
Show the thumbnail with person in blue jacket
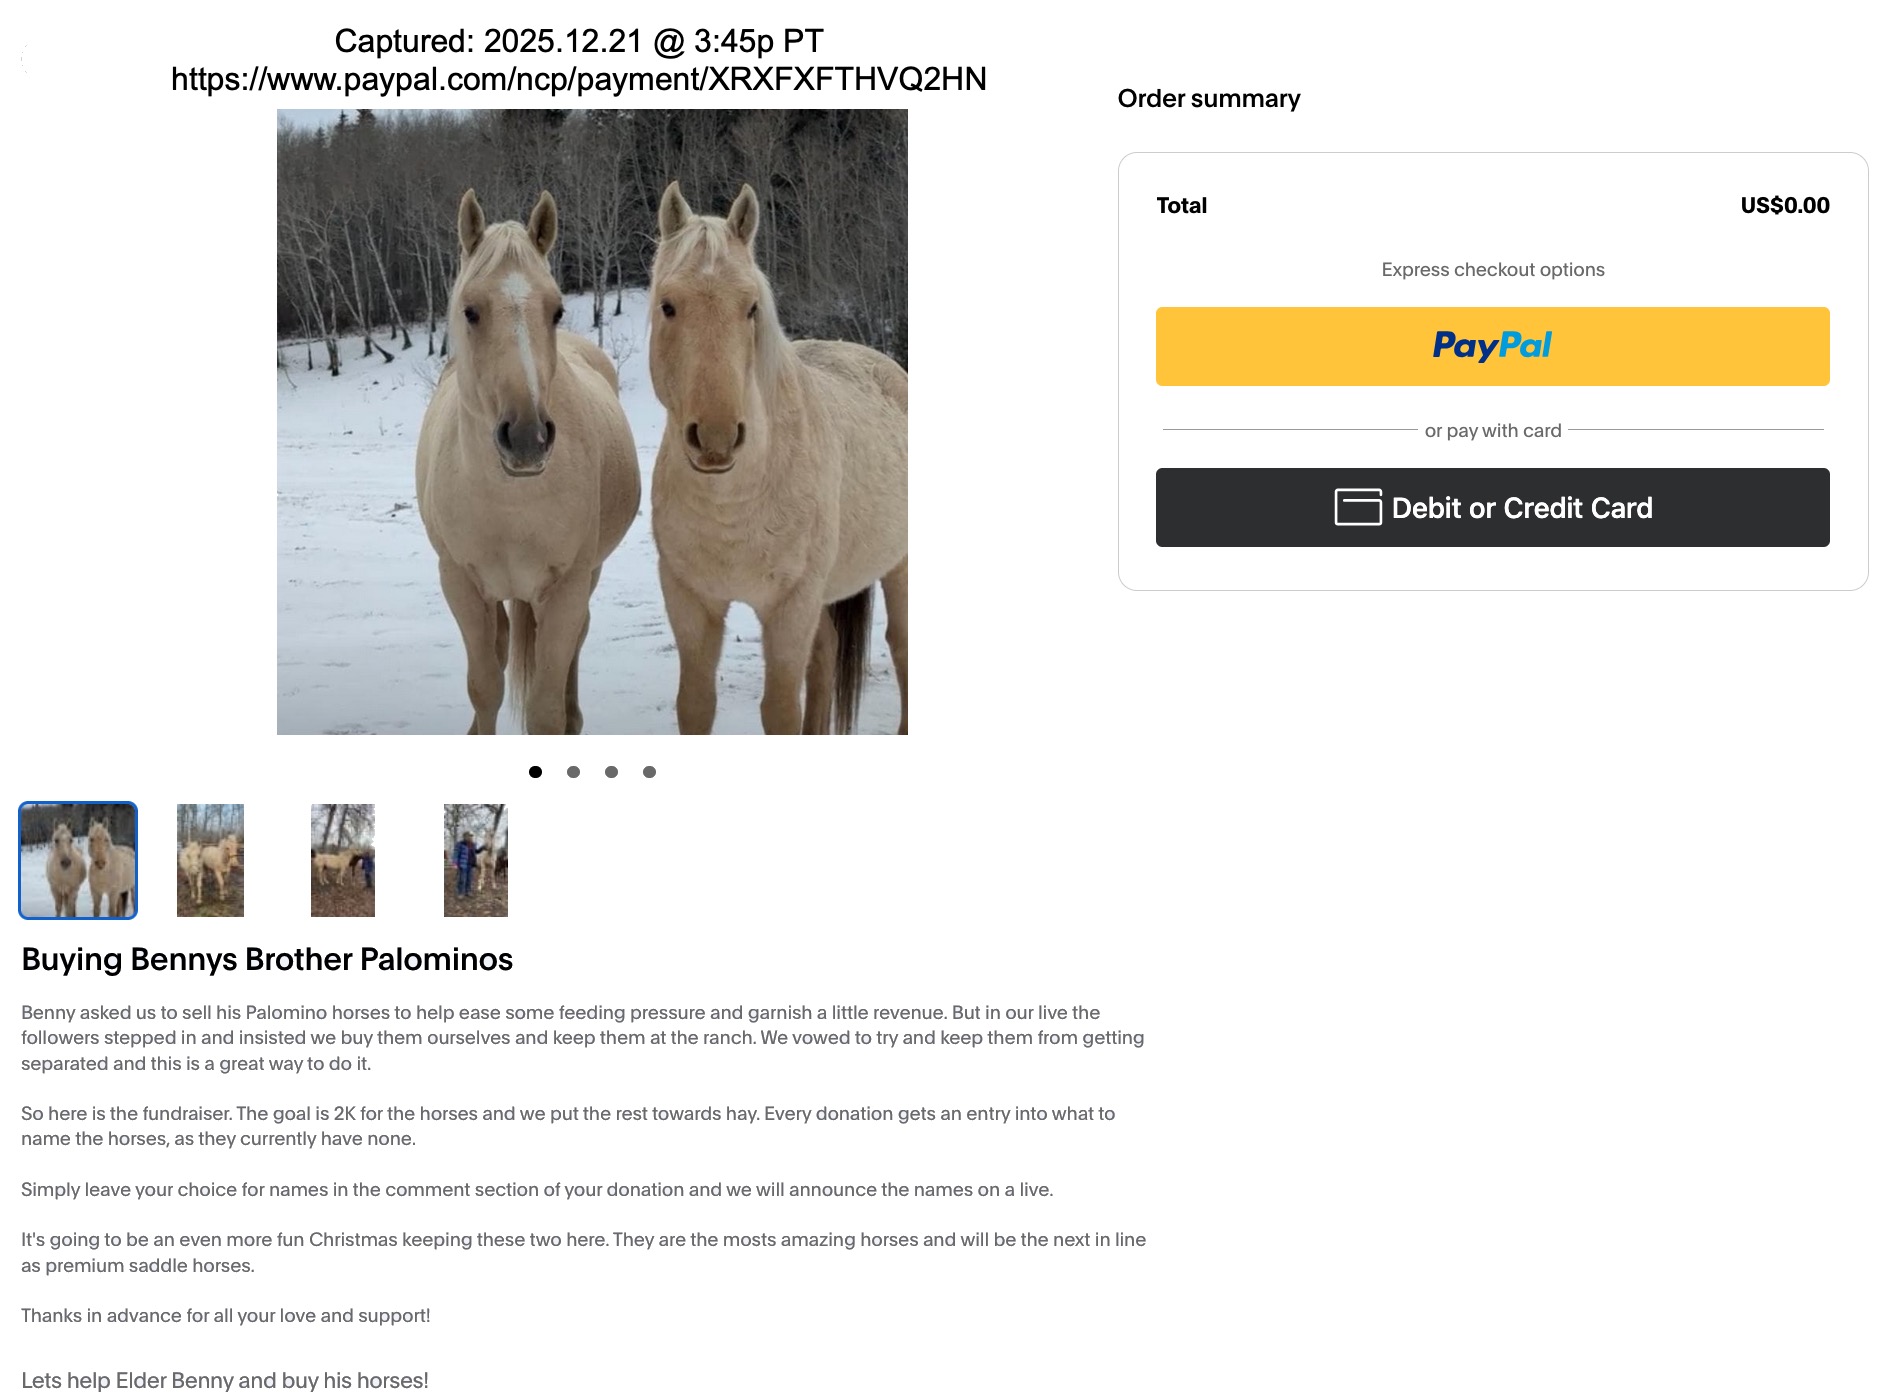[x=476, y=860]
